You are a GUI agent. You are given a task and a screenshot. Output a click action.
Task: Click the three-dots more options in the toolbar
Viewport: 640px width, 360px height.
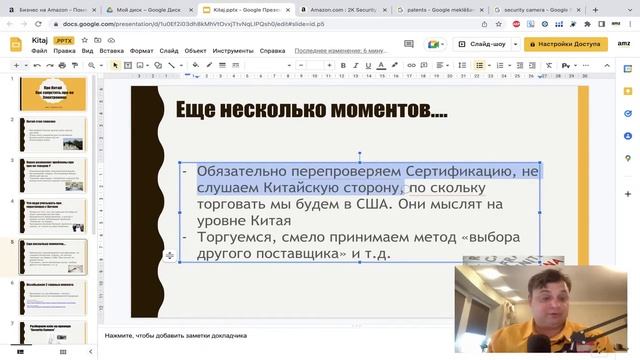click(x=586, y=65)
